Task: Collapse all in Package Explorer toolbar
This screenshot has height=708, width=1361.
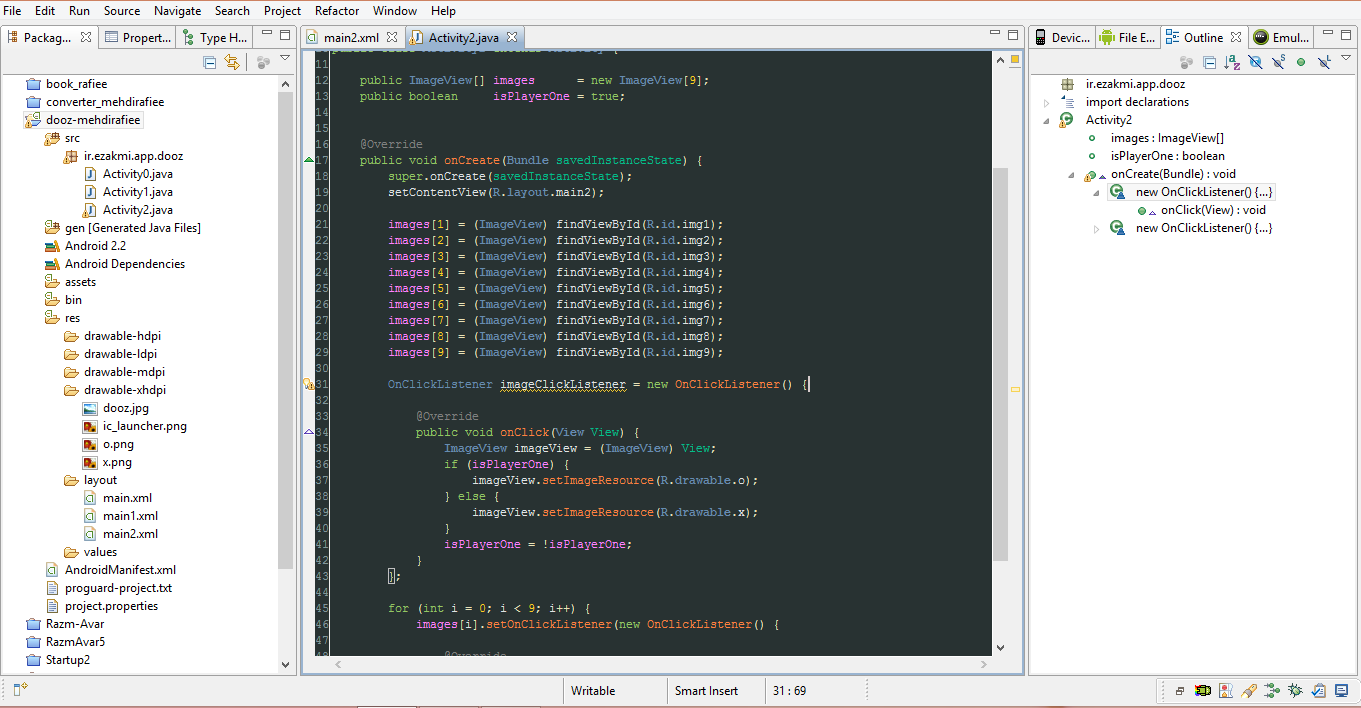Action: [210, 62]
